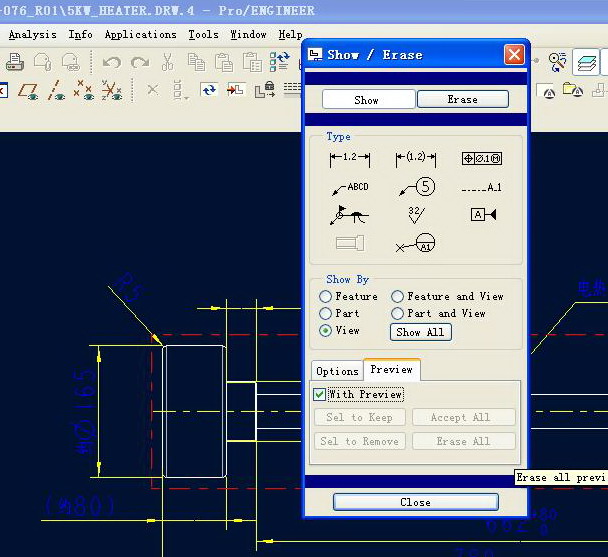
Task: Switch to Erase mode
Action: pos(463,99)
